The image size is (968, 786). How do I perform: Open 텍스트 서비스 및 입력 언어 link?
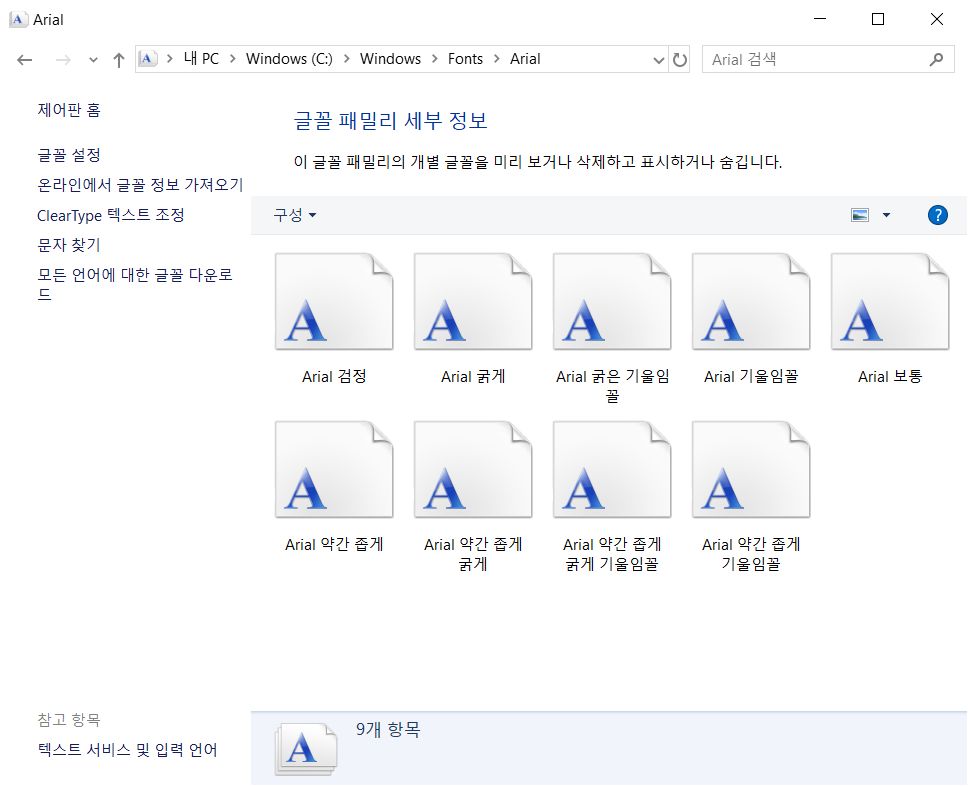[x=127, y=750]
